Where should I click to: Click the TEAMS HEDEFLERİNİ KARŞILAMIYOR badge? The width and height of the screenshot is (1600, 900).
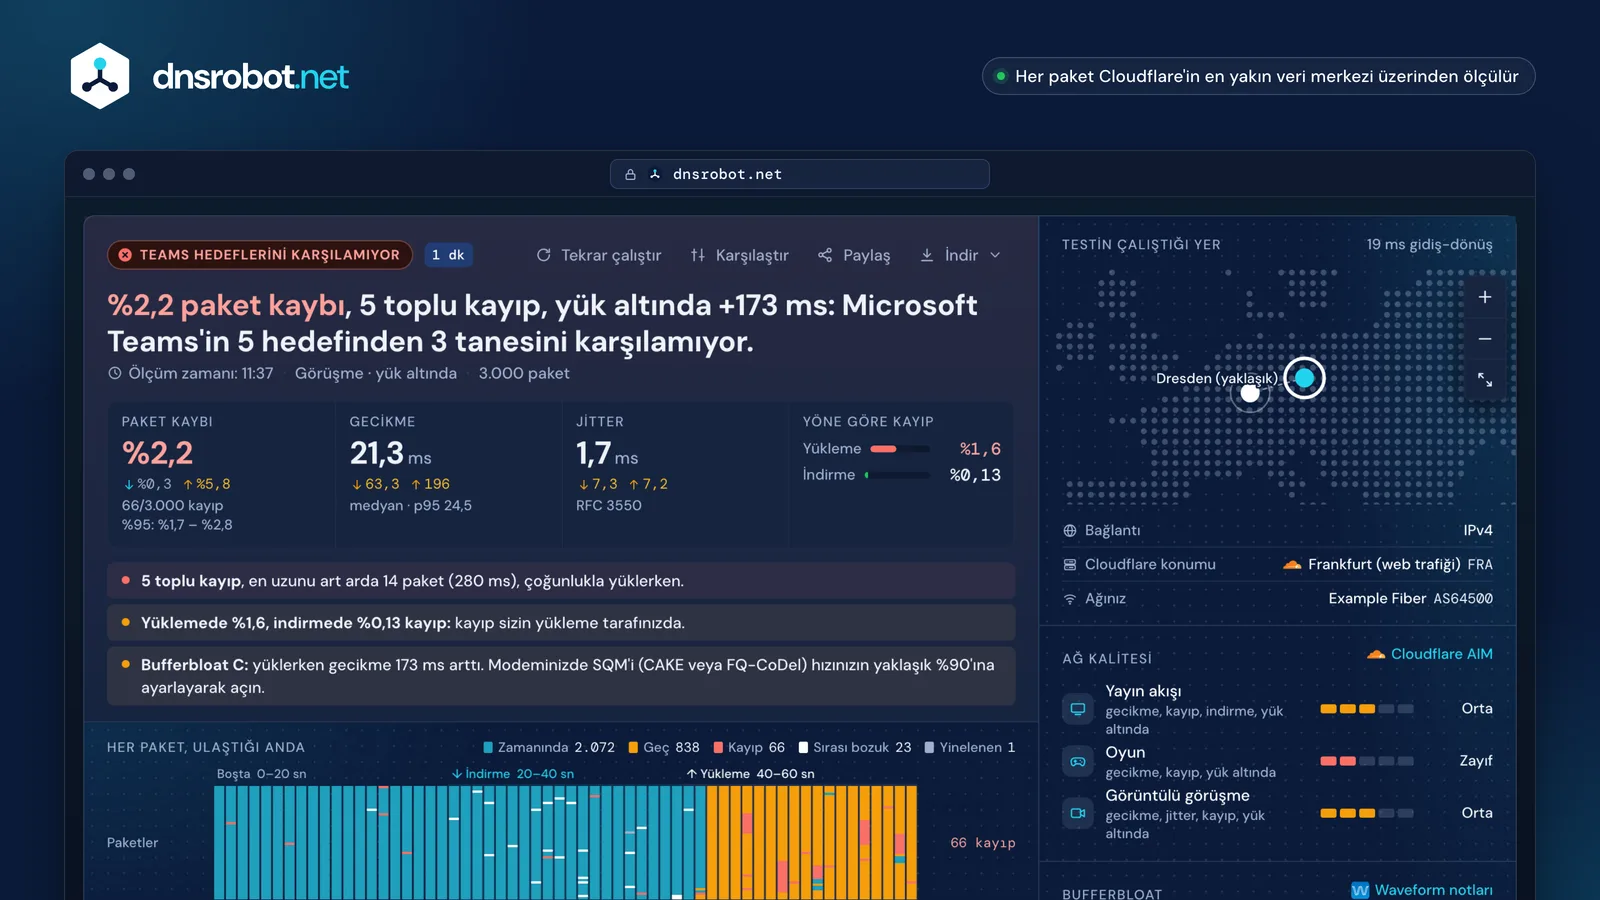coord(260,255)
